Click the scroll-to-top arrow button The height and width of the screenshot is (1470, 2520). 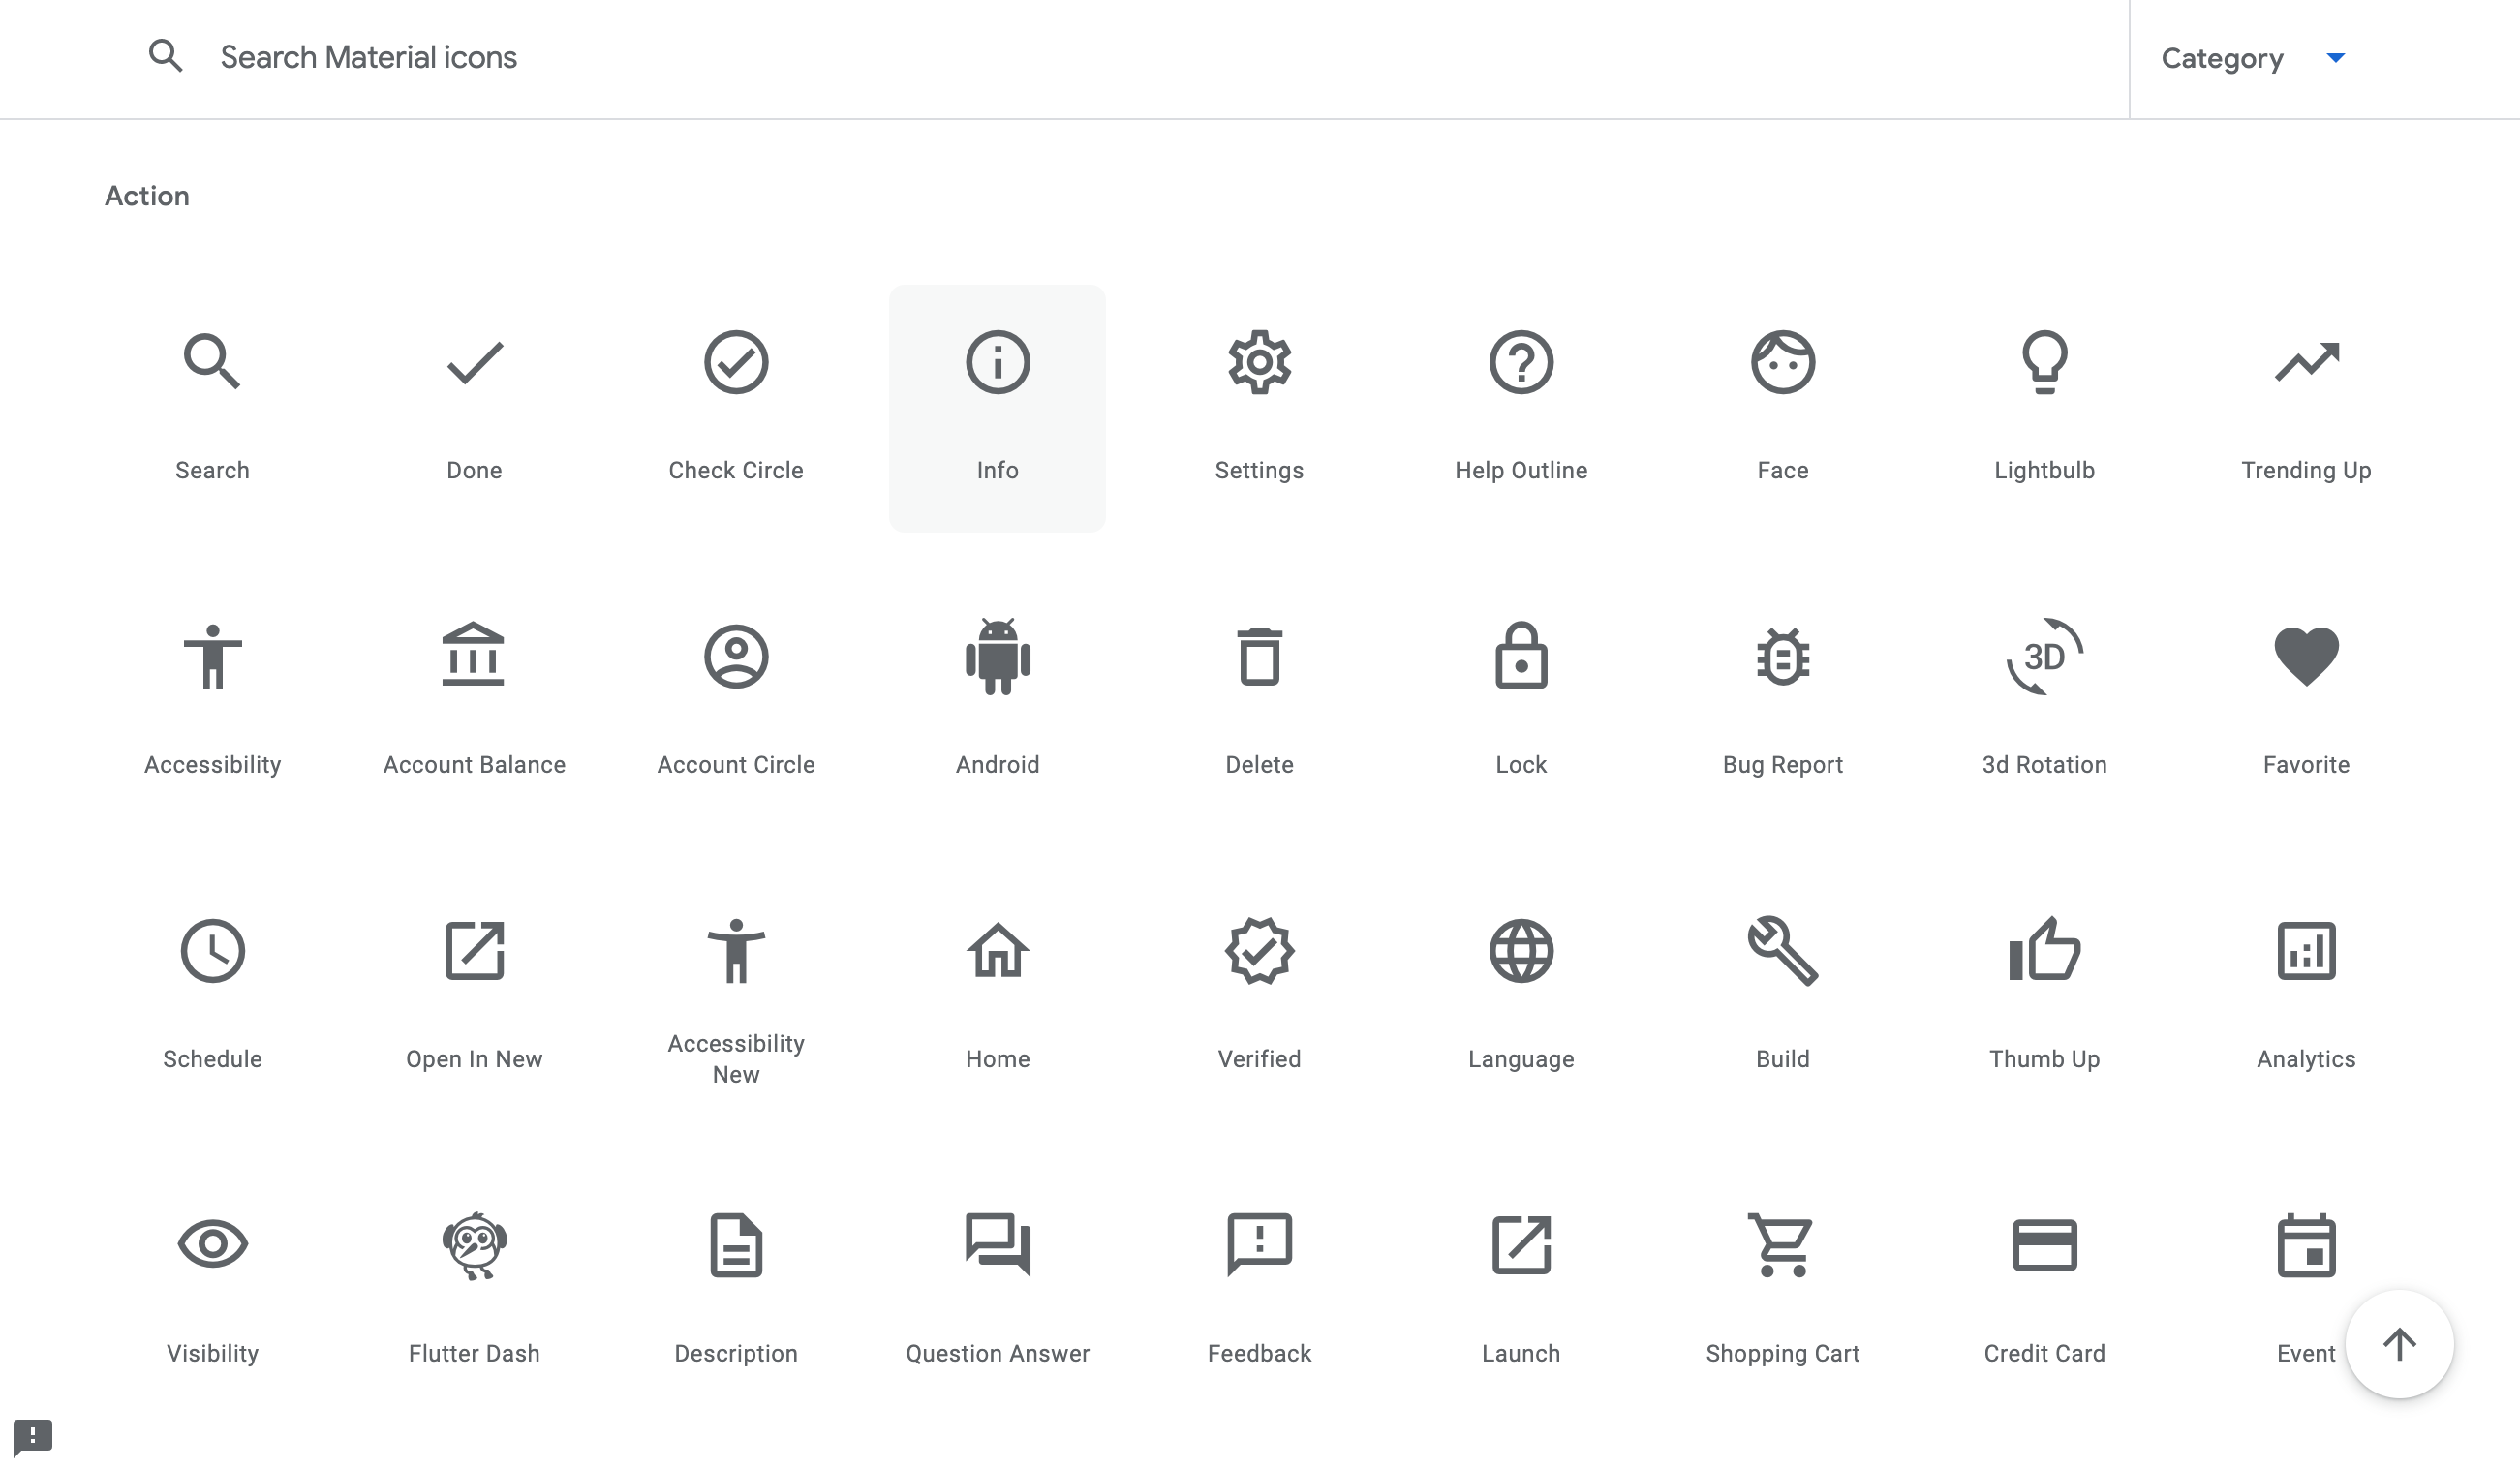click(2399, 1344)
